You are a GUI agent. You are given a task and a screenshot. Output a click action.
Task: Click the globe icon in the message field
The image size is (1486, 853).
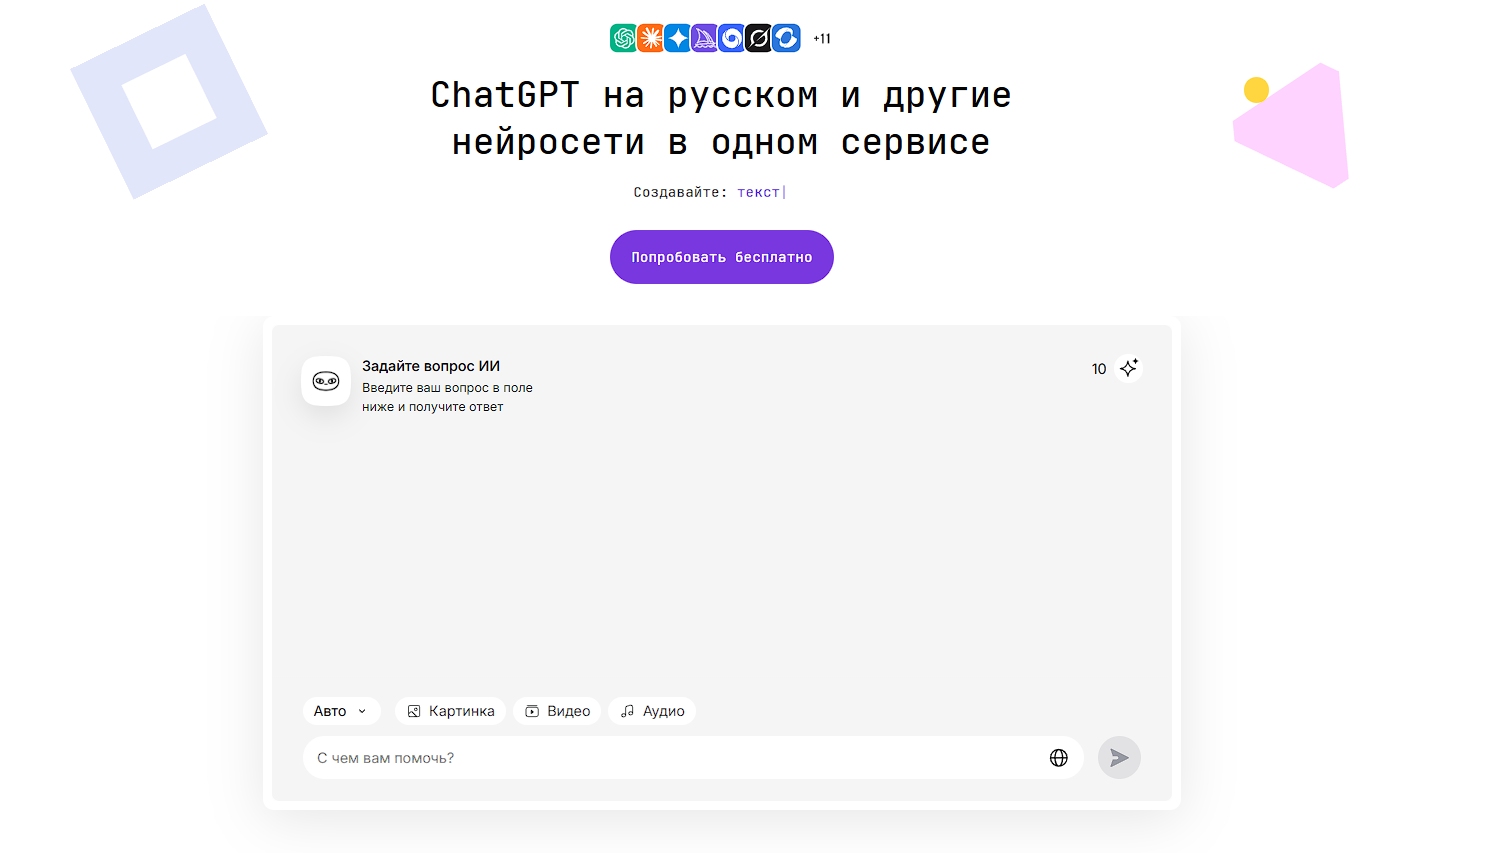pyautogui.click(x=1059, y=757)
